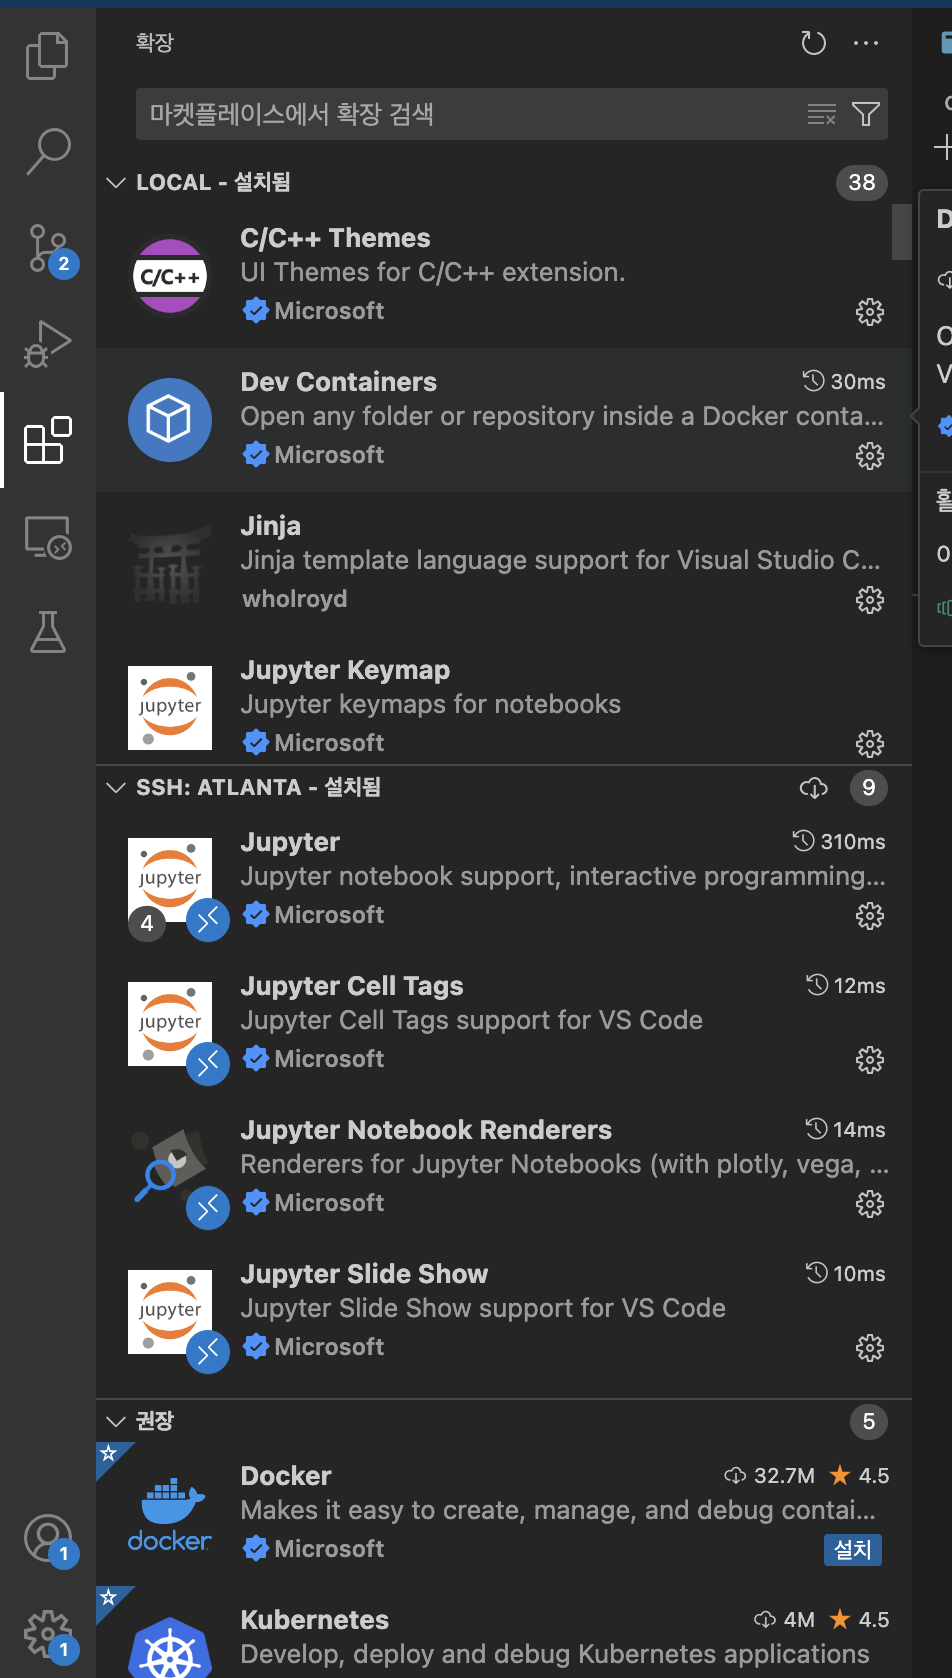The height and width of the screenshot is (1678, 952).
Task: Open the Remote Explorer view
Action: click(x=47, y=537)
